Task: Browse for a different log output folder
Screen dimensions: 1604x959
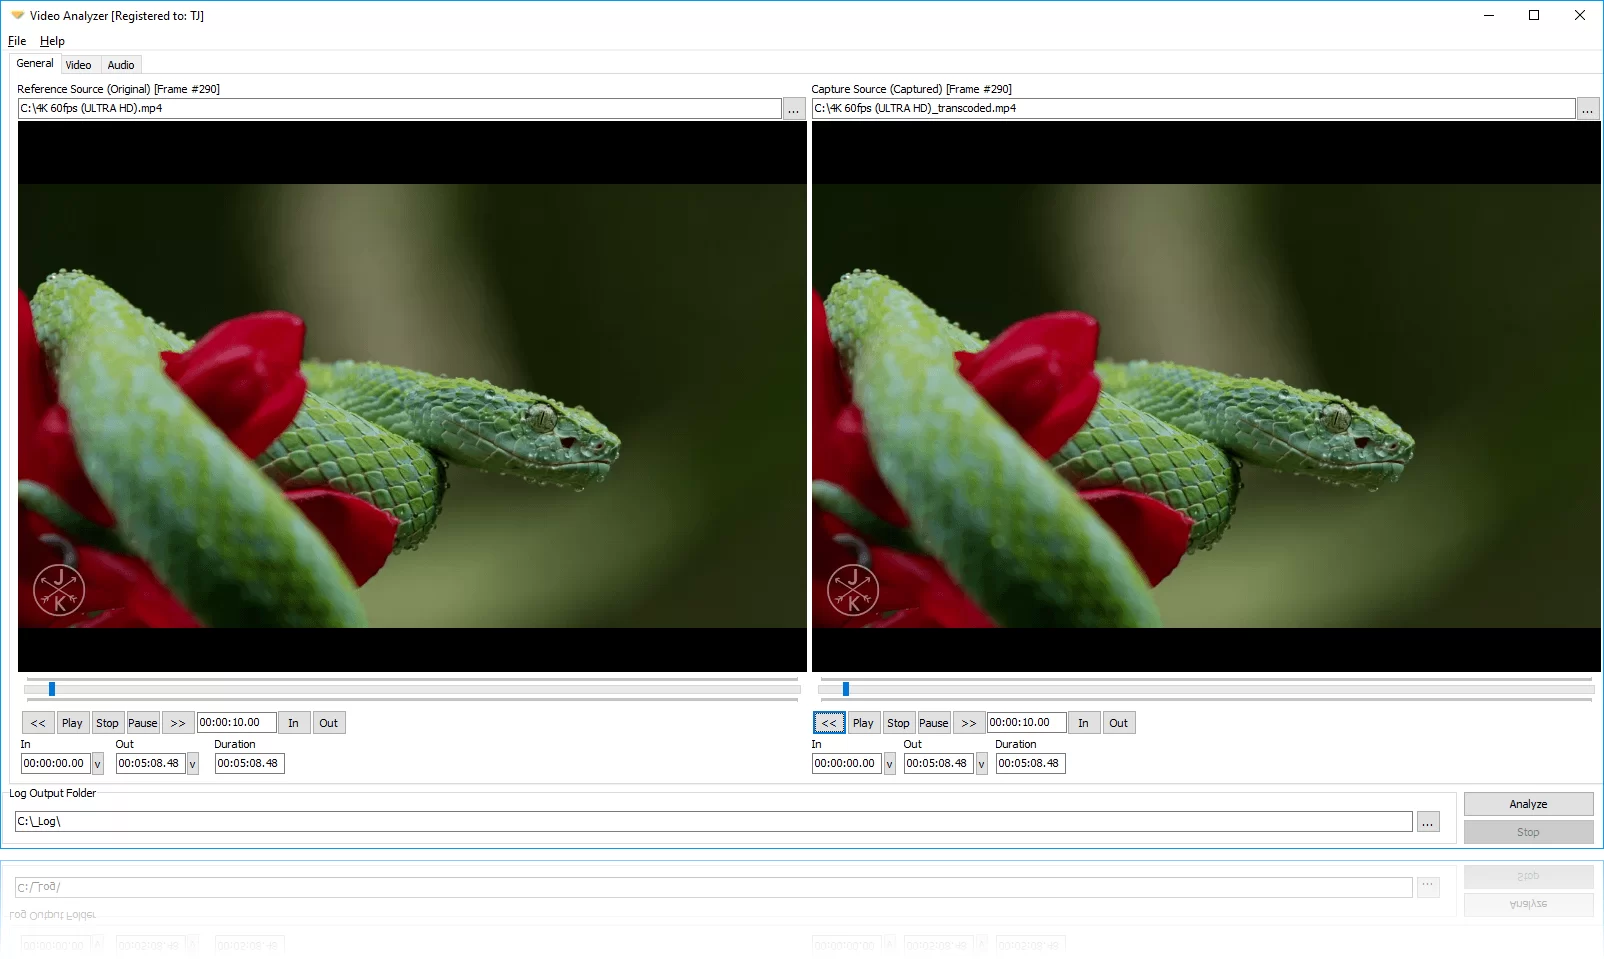Action: tap(1428, 820)
